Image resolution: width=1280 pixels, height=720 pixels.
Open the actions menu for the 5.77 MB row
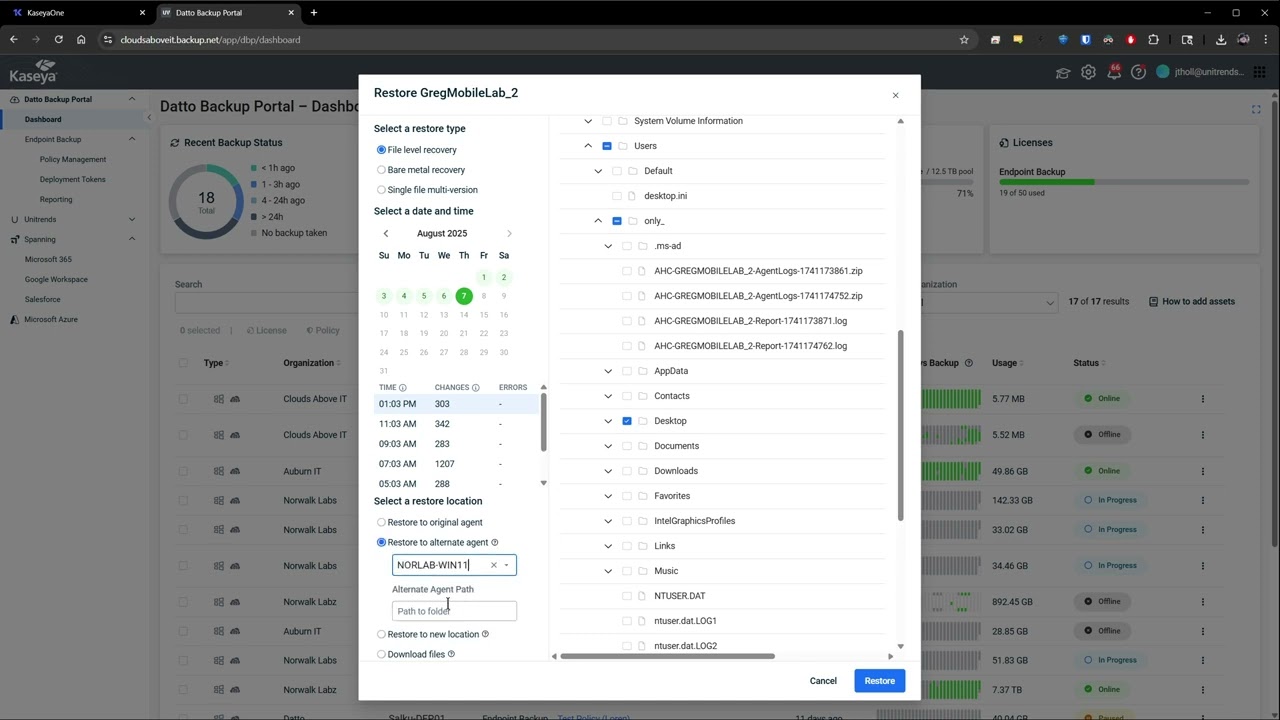[x=1203, y=399]
